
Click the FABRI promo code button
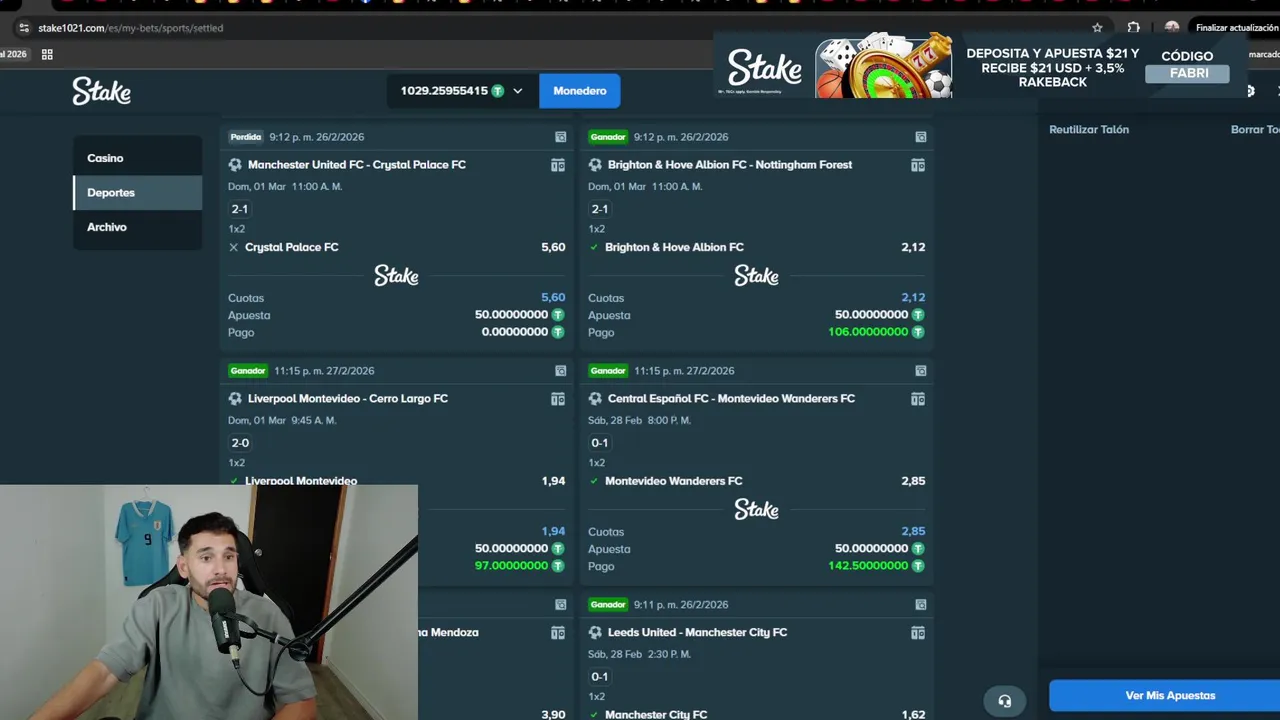[x=1187, y=74]
